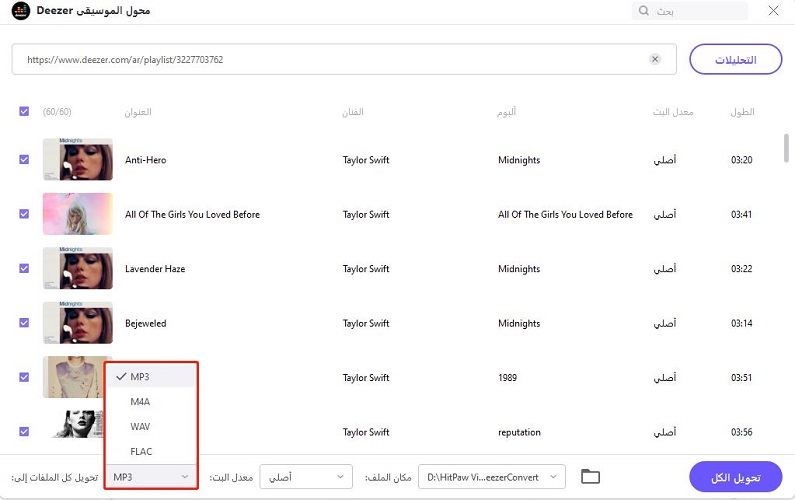This screenshot has width=795, height=500.
Task: Click the 03:41 duration value
Action: coord(741,215)
